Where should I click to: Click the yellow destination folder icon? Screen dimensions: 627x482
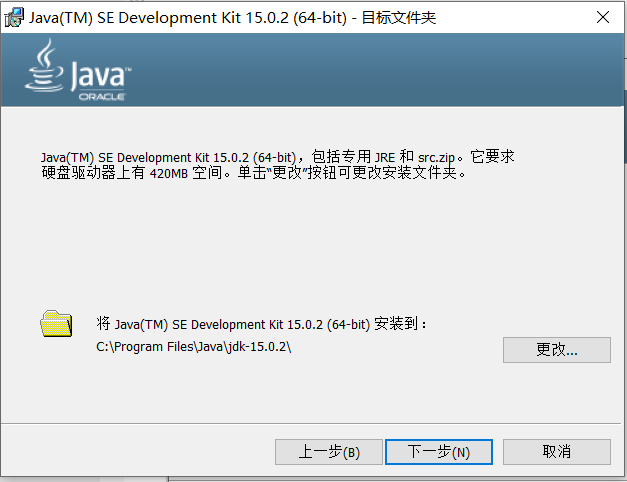[56, 324]
